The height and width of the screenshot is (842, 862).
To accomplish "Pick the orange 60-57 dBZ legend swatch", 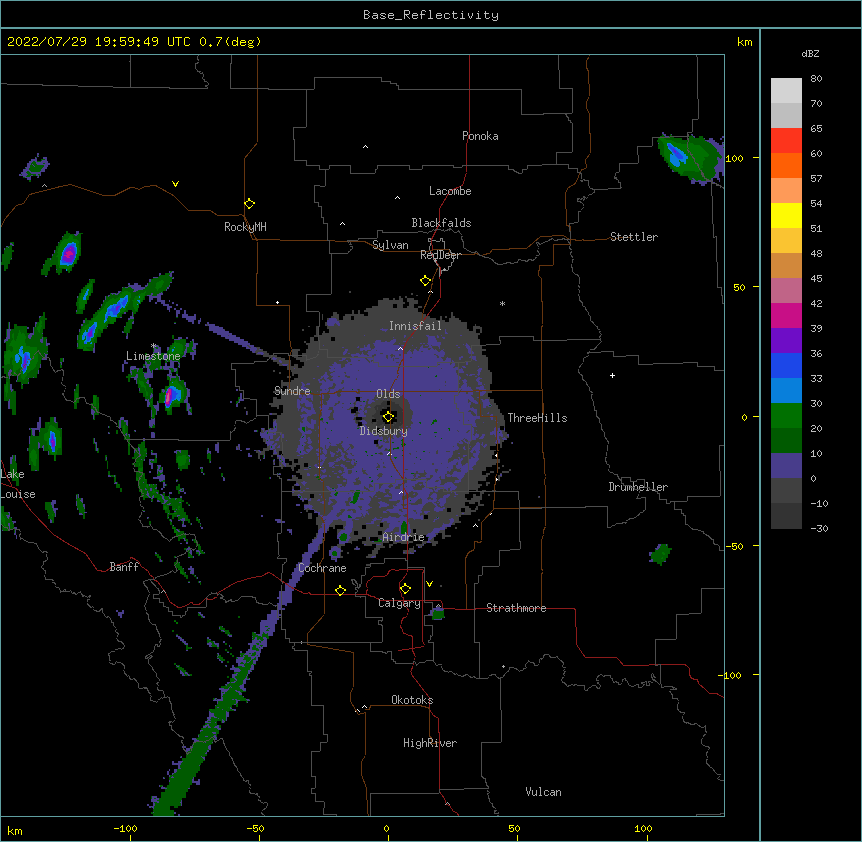I will tap(786, 165).
